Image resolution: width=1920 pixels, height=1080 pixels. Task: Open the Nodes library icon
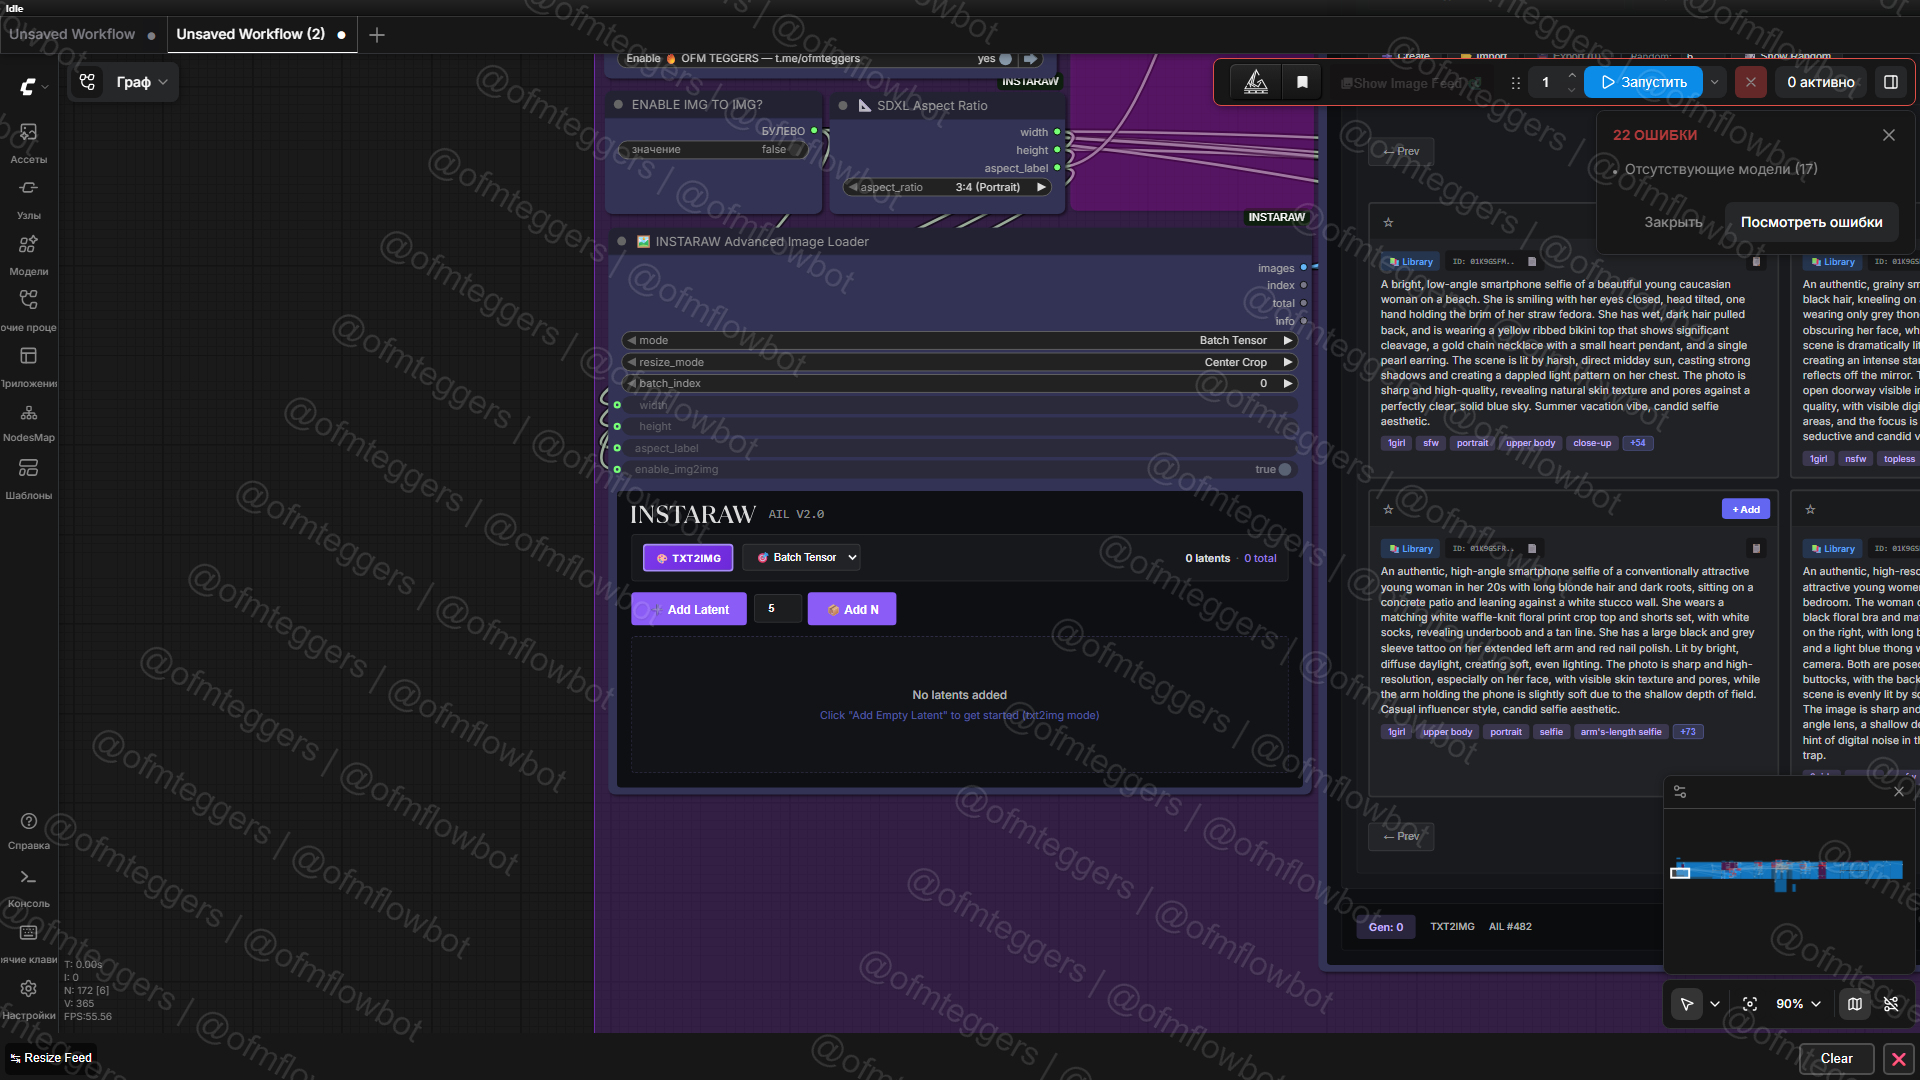pos(28,189)
